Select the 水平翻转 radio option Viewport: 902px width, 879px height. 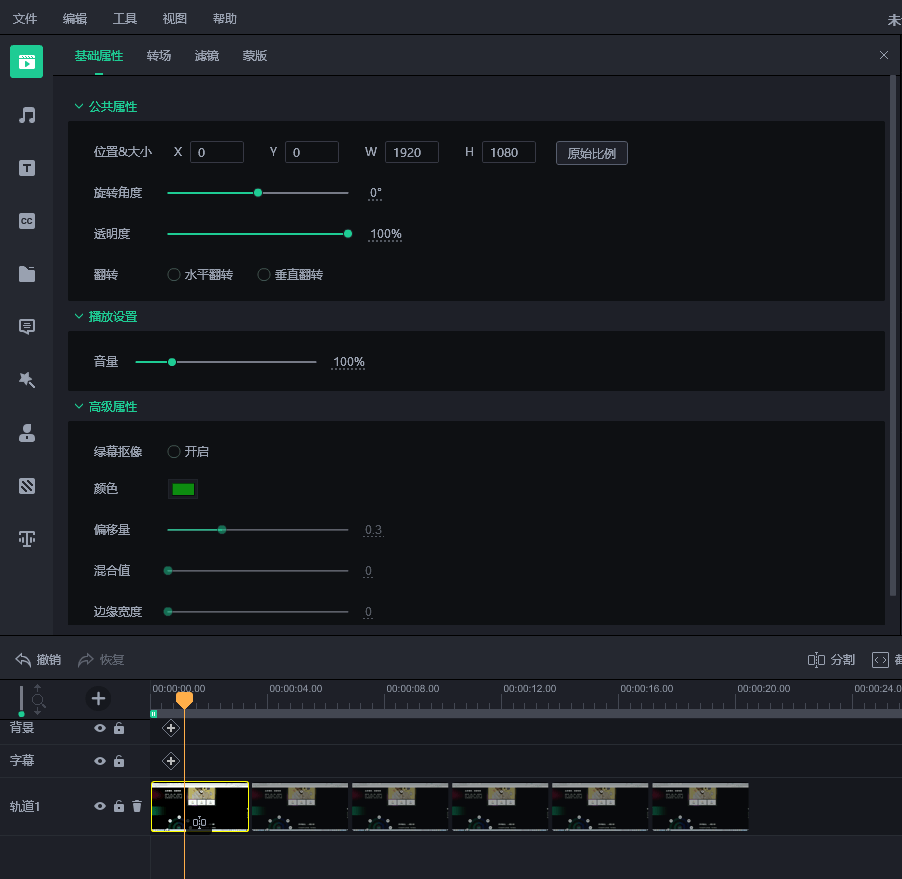174,275
